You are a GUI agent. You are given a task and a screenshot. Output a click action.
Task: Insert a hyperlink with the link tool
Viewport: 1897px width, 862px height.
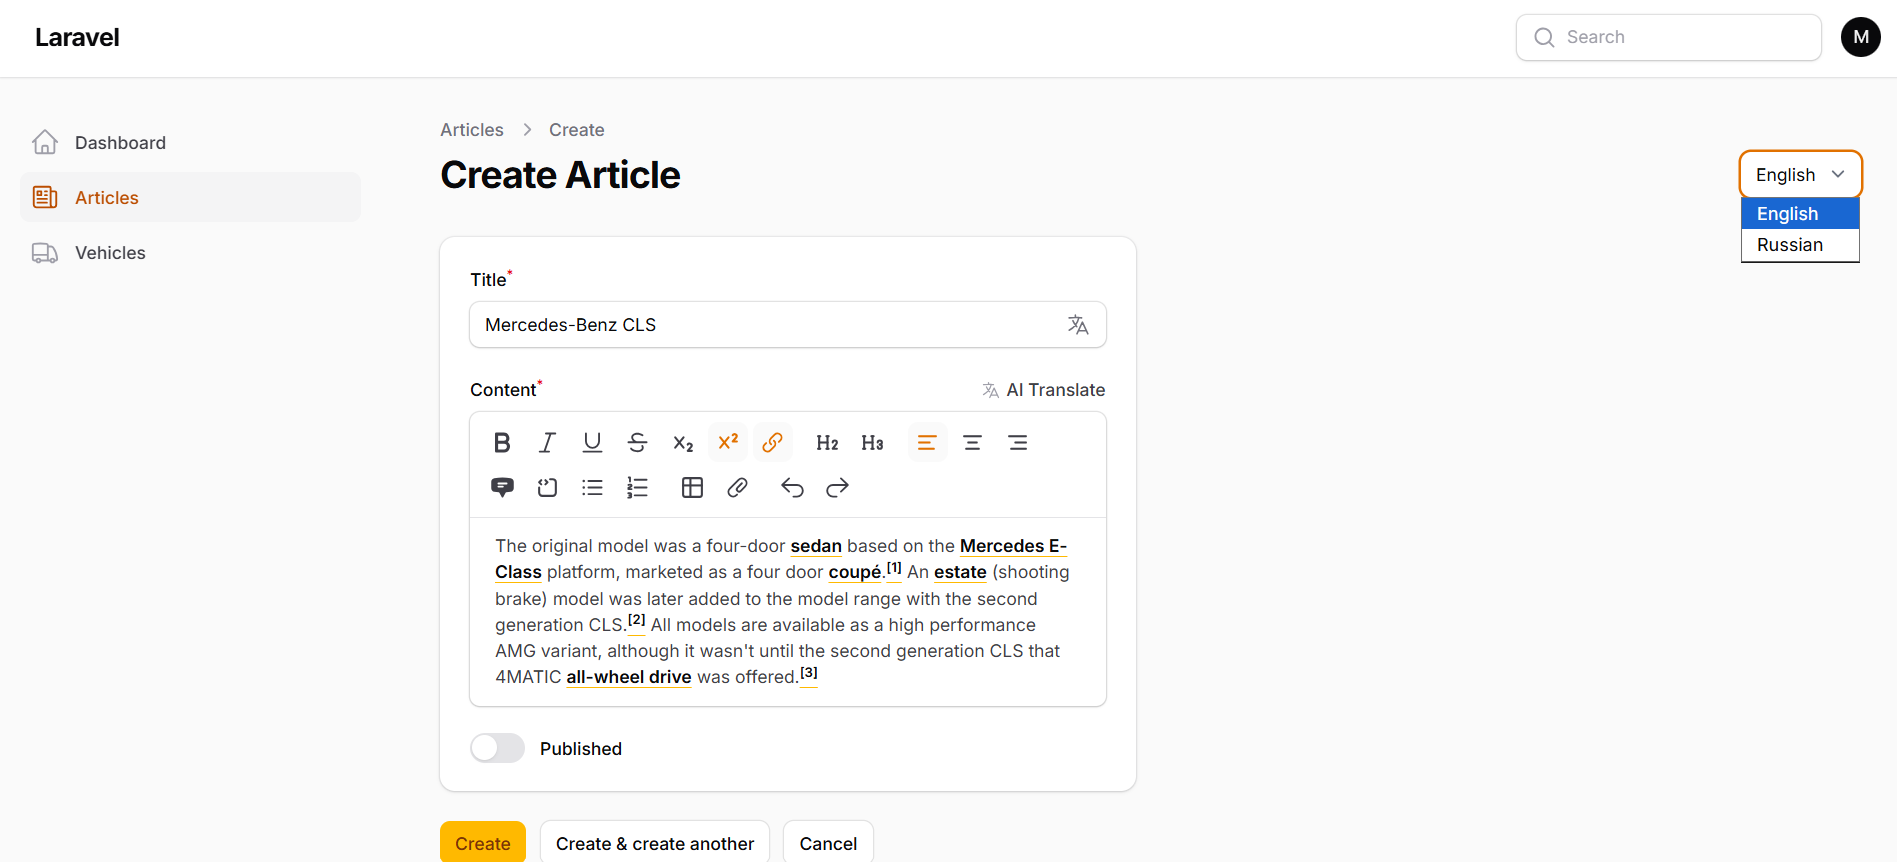click(773, 442)
